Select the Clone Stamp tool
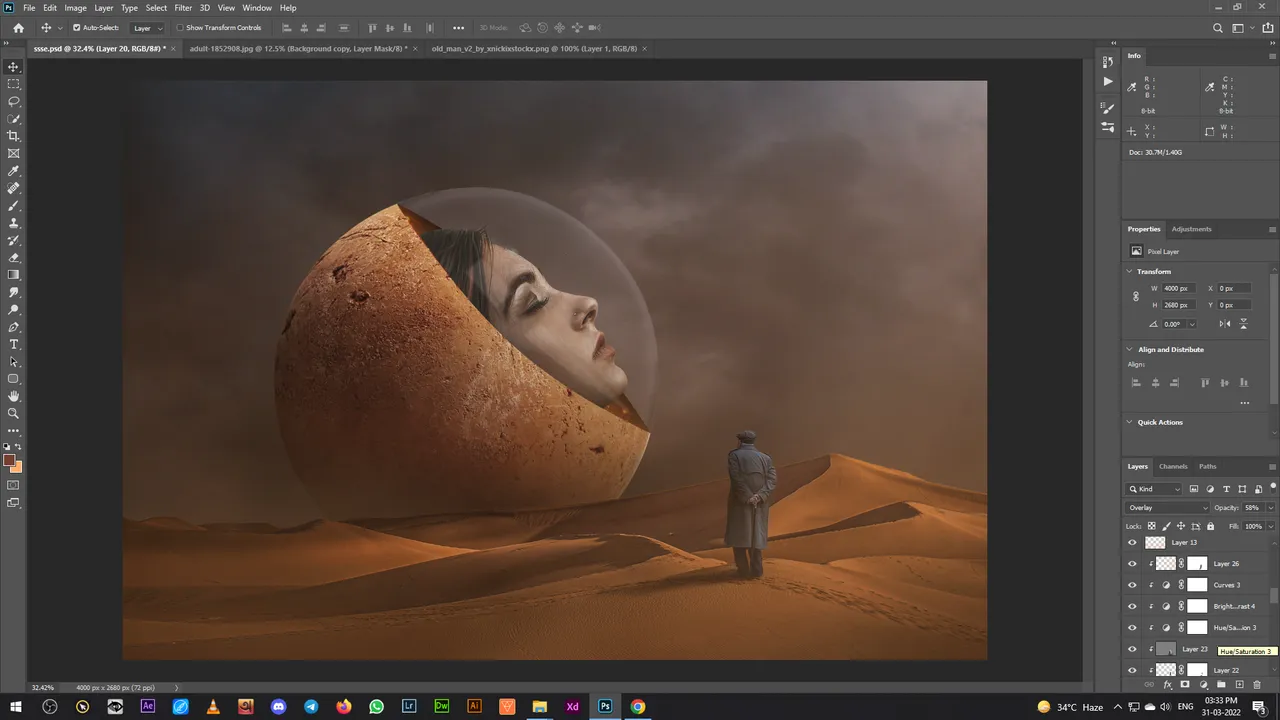 (x=13, y=223)
